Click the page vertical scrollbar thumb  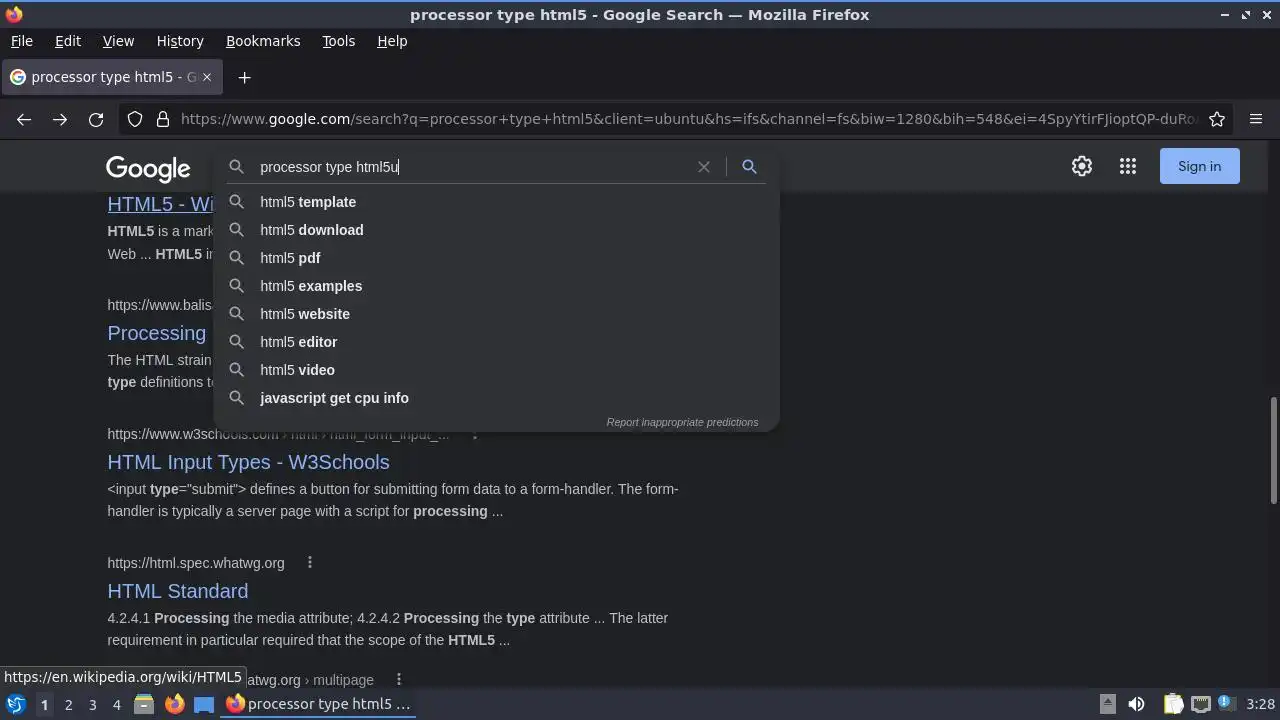point(1273,450)
